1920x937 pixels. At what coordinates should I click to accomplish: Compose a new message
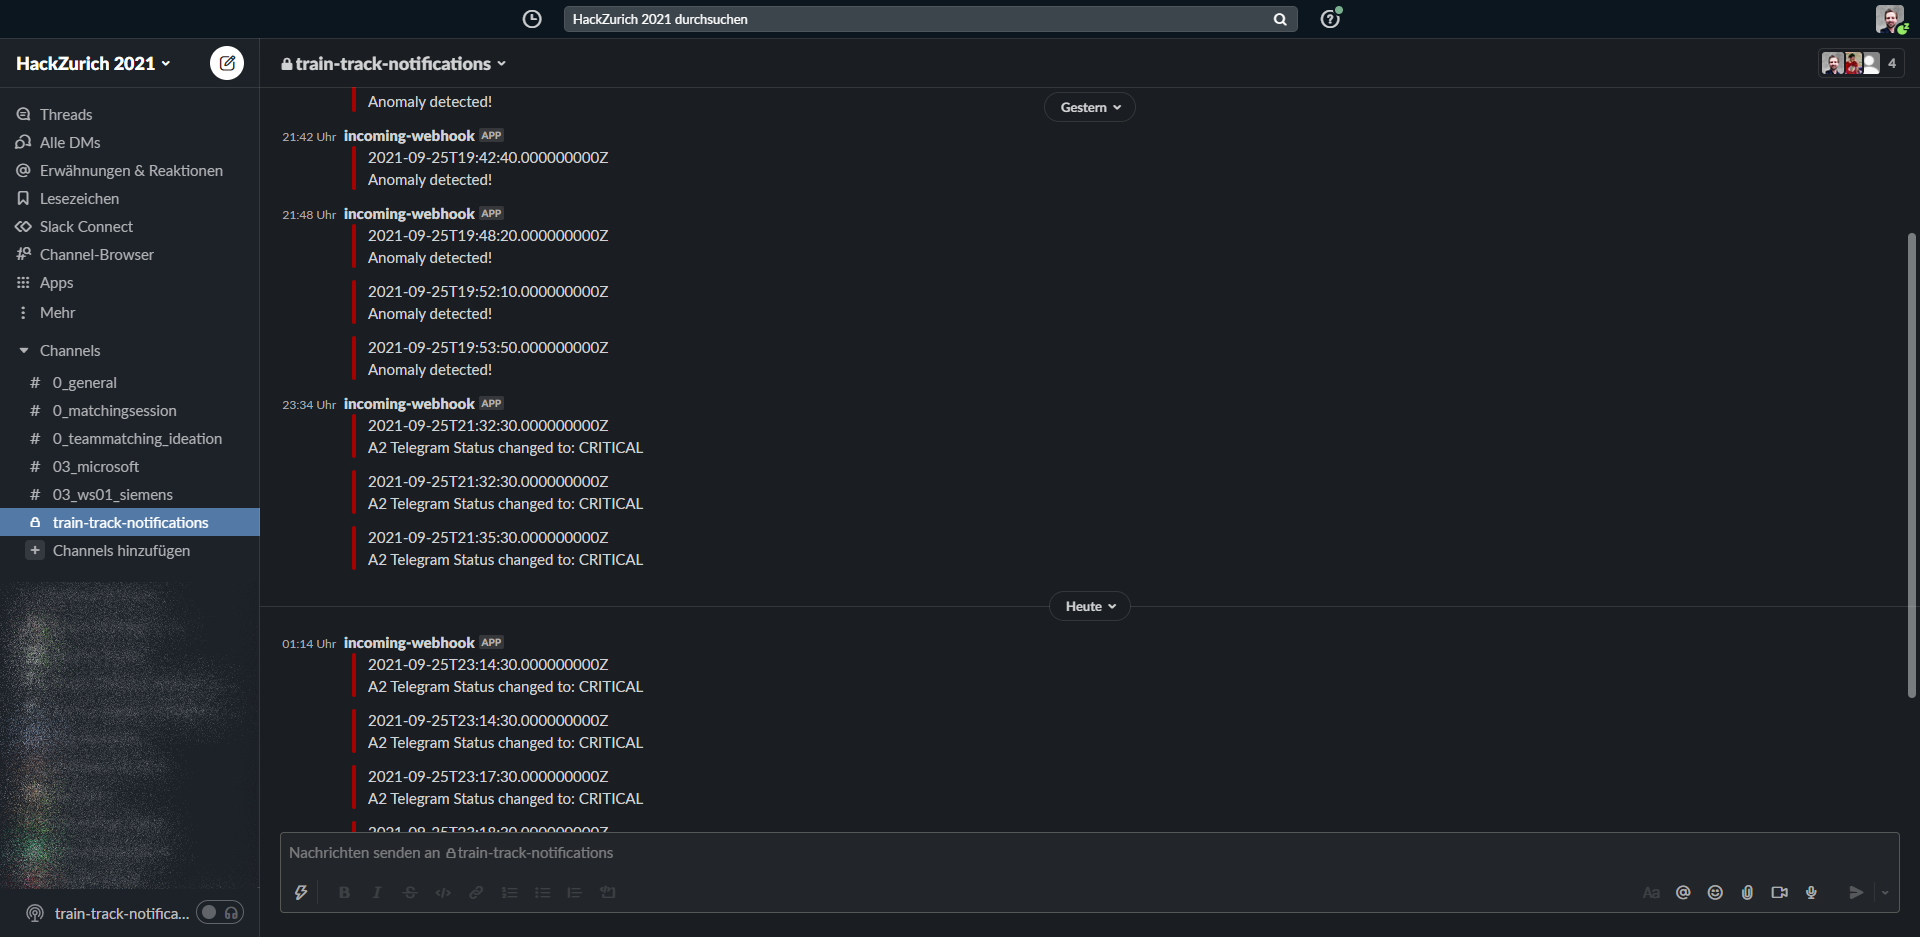point(227,63)
